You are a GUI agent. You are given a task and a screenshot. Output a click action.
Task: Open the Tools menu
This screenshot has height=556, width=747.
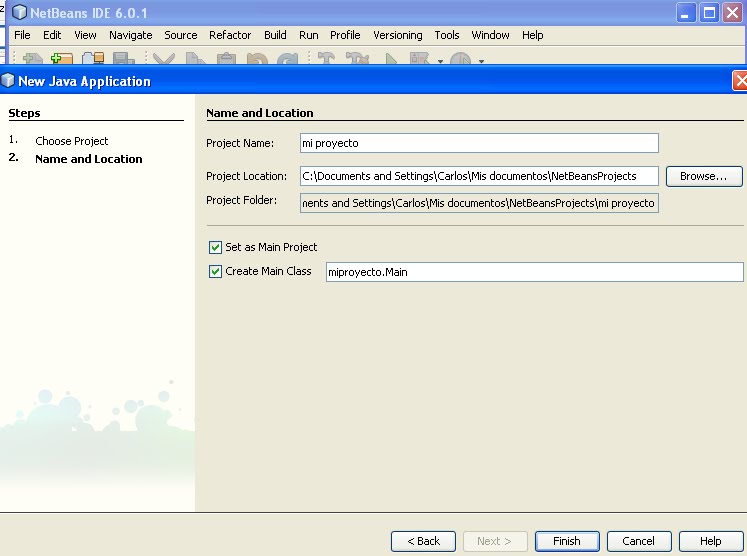tap(447, 35)
